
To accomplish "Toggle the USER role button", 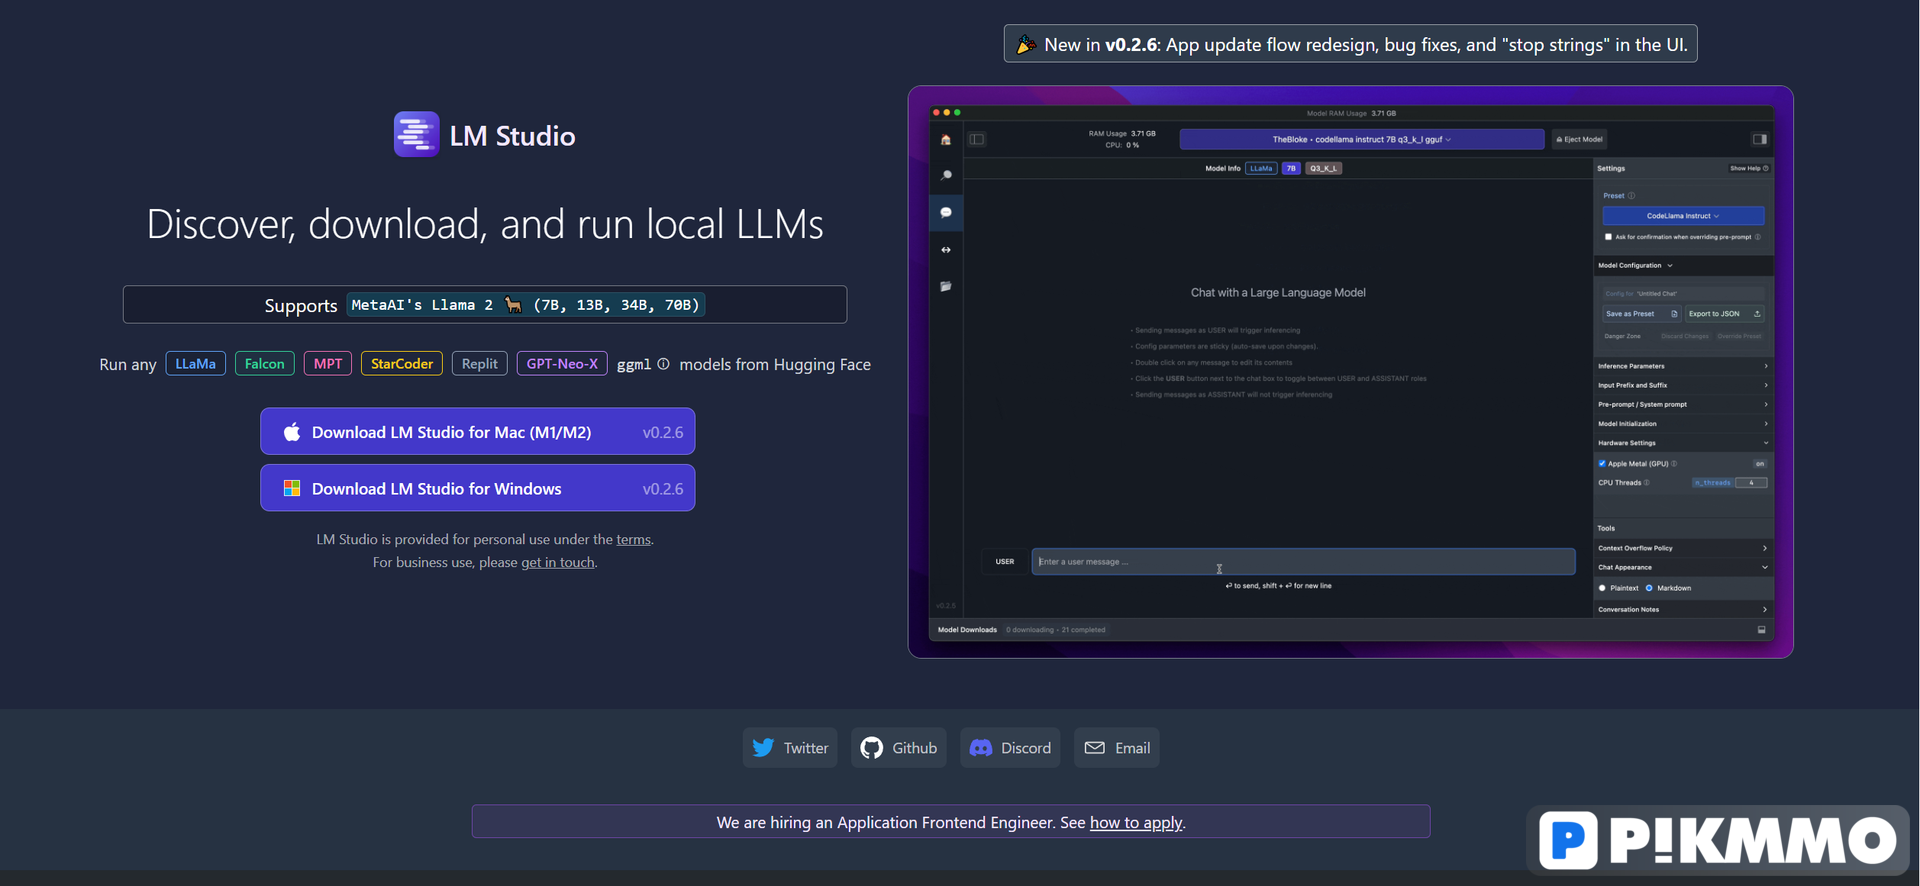I will click(x=1005, y=562).
